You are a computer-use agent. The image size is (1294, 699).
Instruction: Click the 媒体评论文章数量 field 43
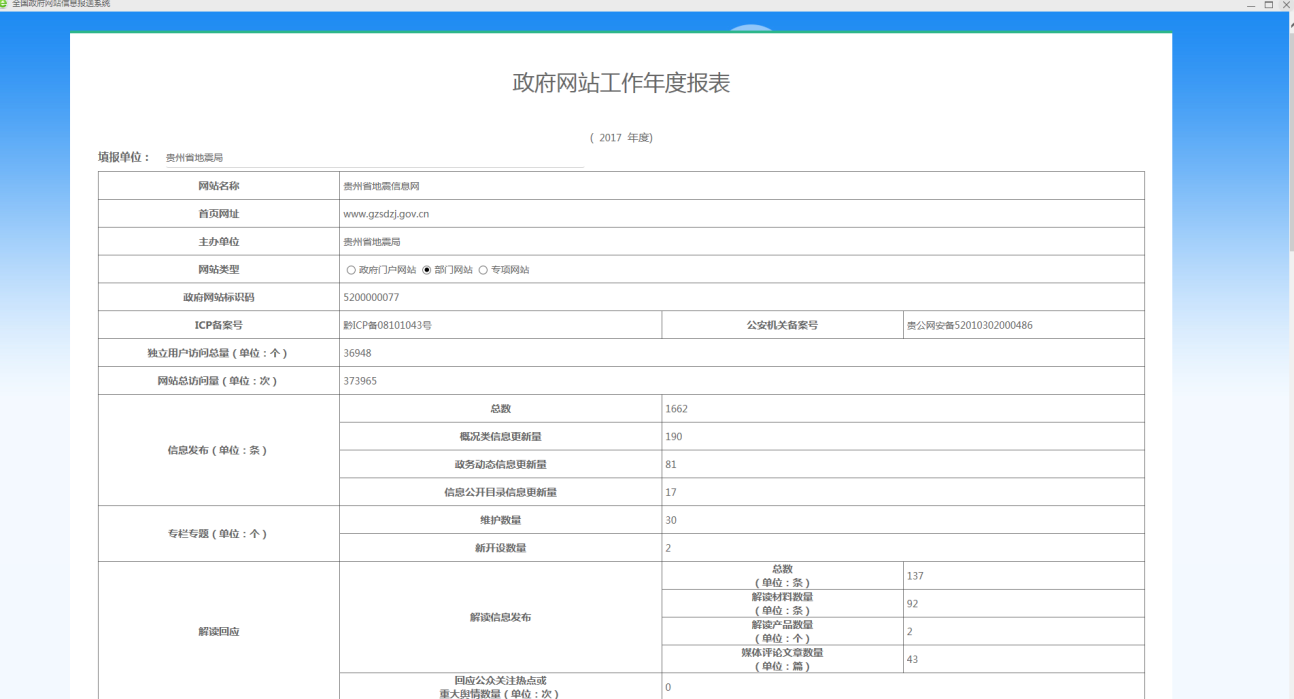pyautogui.click(x=1023, y=660)
